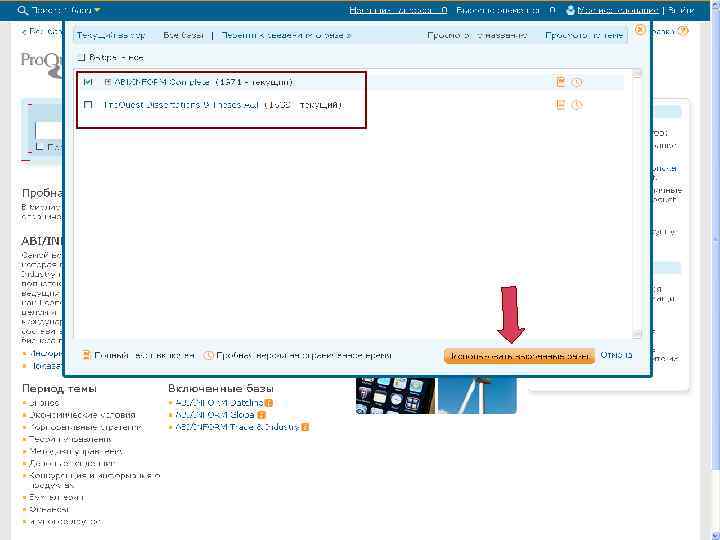The image size is (720, 540).
Task: Click the full text legend icon in dialog footer
Action: 86,355
